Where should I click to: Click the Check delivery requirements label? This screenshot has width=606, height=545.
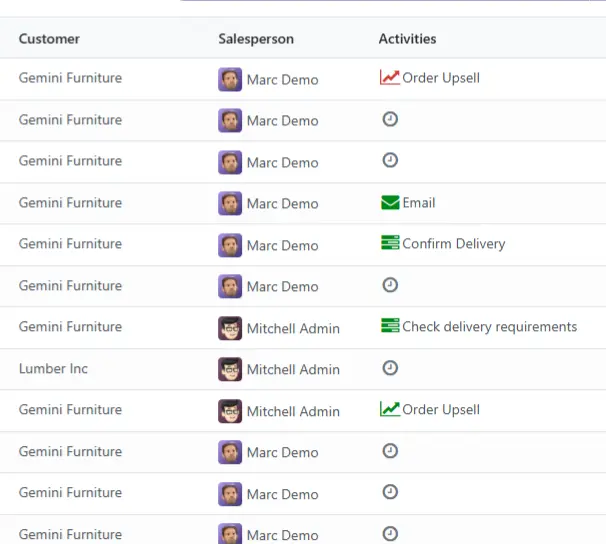(490, 327)
